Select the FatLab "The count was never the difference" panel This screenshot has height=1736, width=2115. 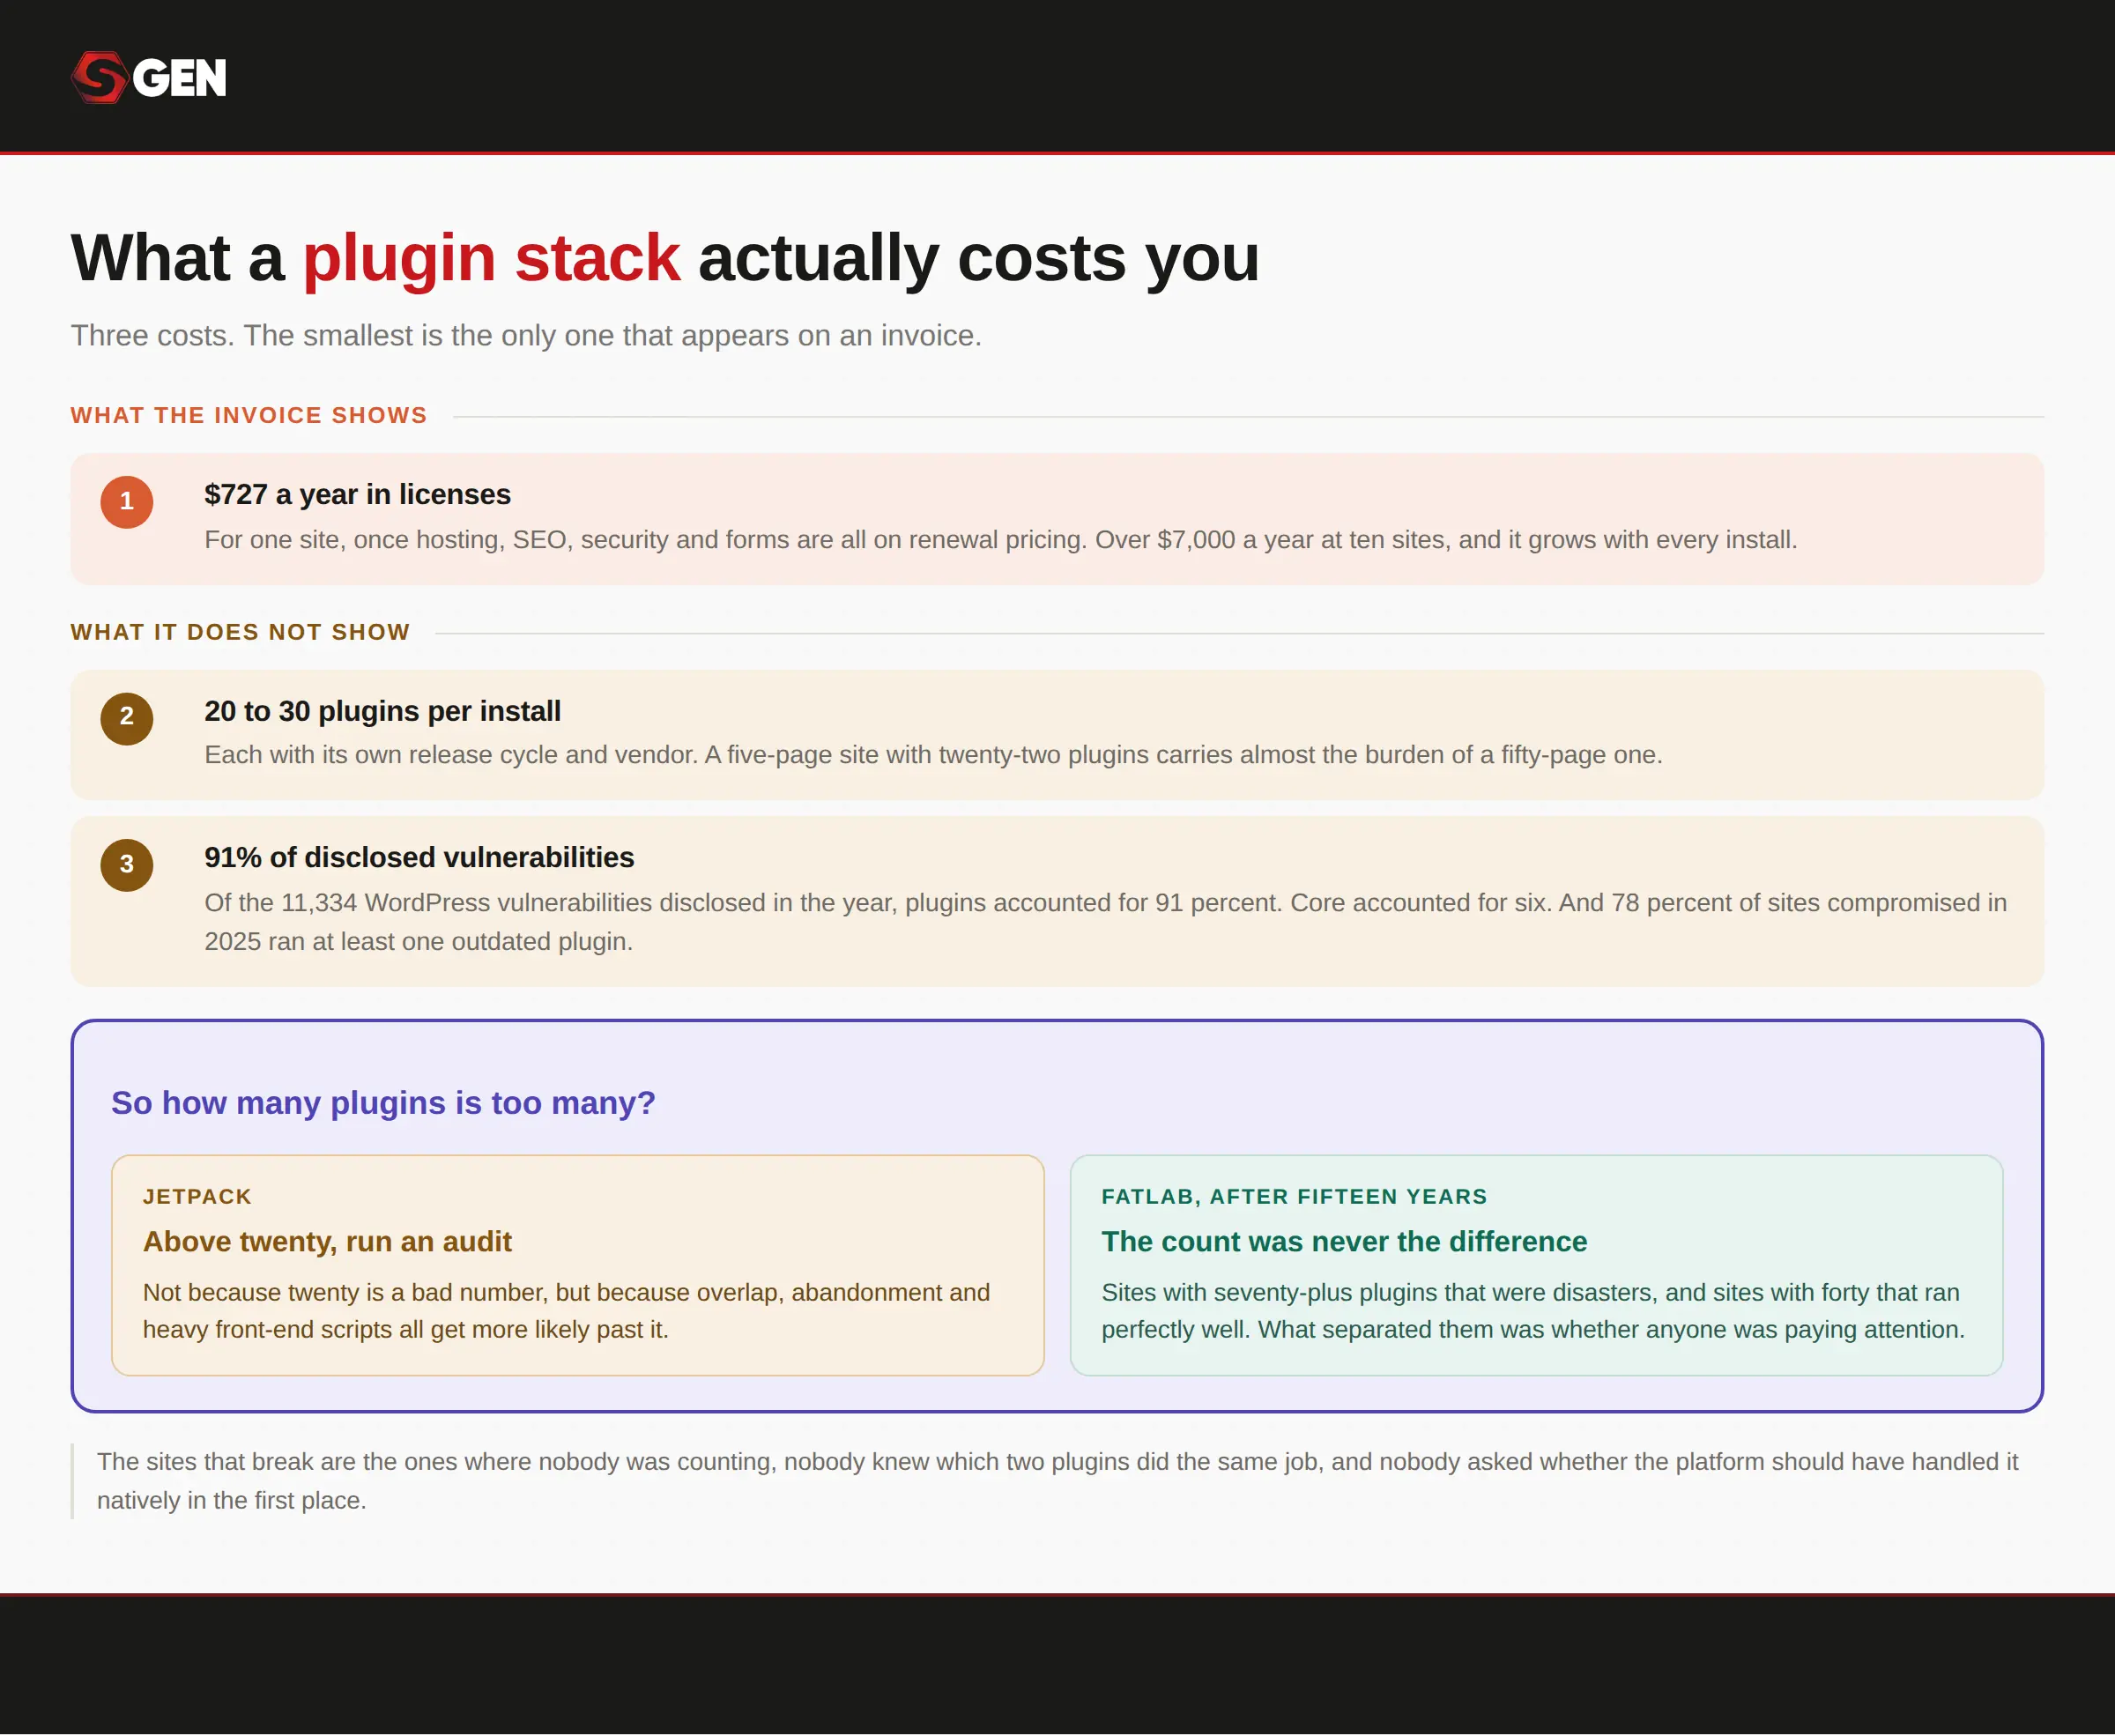(1536, 1265)
